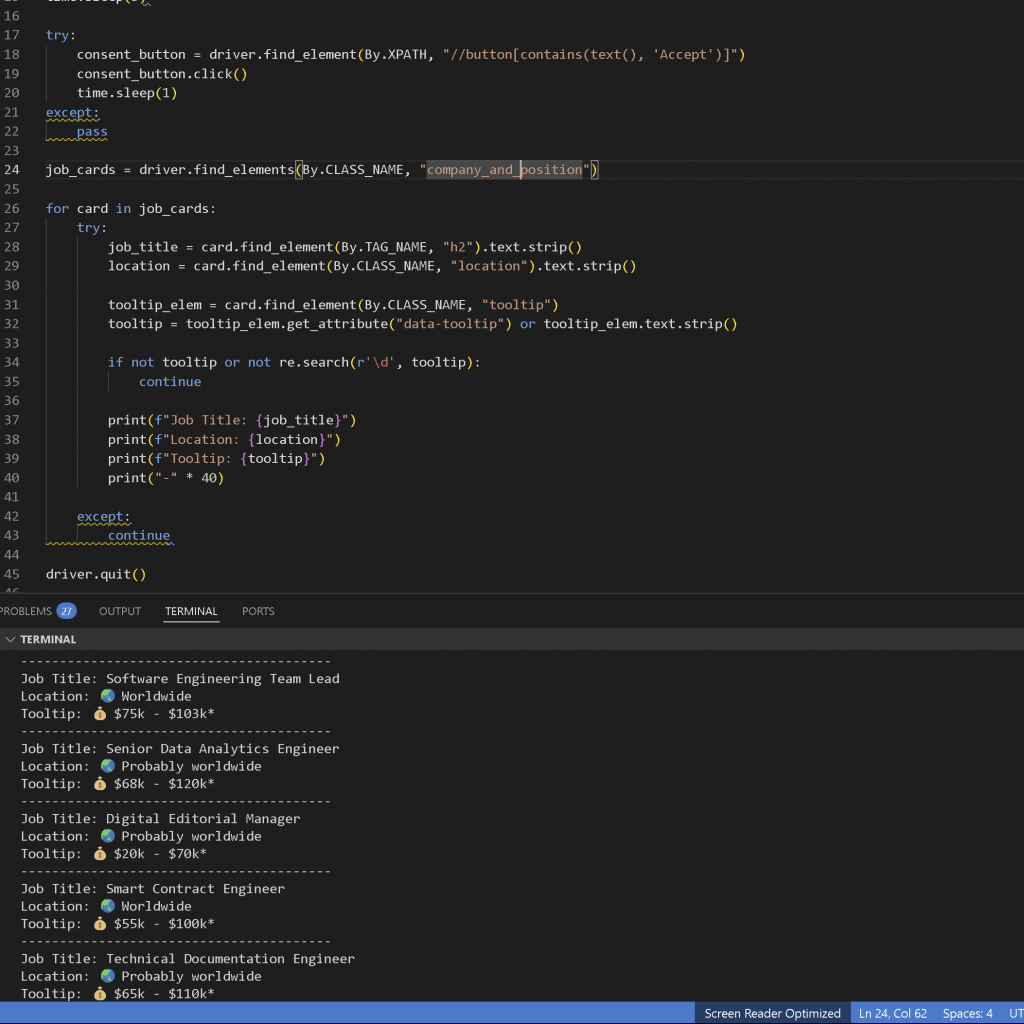Screen dimensions: 1024x1024
Task: Collapse the TERMINAL section chevron
Action: pyautogui.click(x=10, y=639)
